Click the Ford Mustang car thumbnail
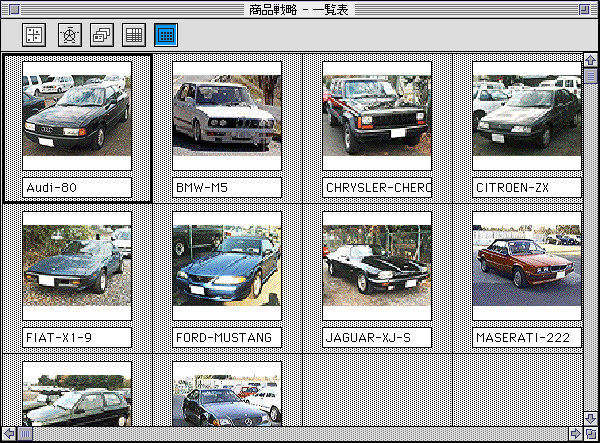Image resolution: width=600 pixels, height=443 pixels. 227,266
